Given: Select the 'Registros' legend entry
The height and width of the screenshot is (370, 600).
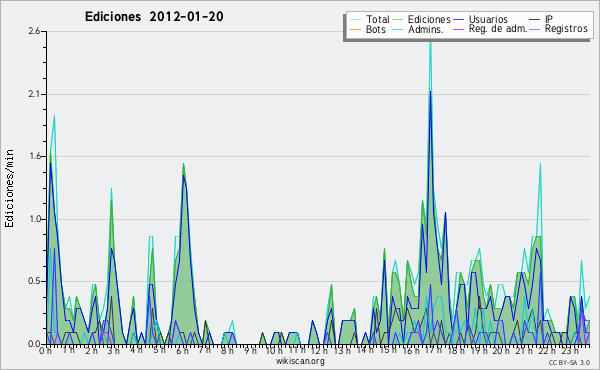Looking at the screenshot, I should click(x=558, y=29).
